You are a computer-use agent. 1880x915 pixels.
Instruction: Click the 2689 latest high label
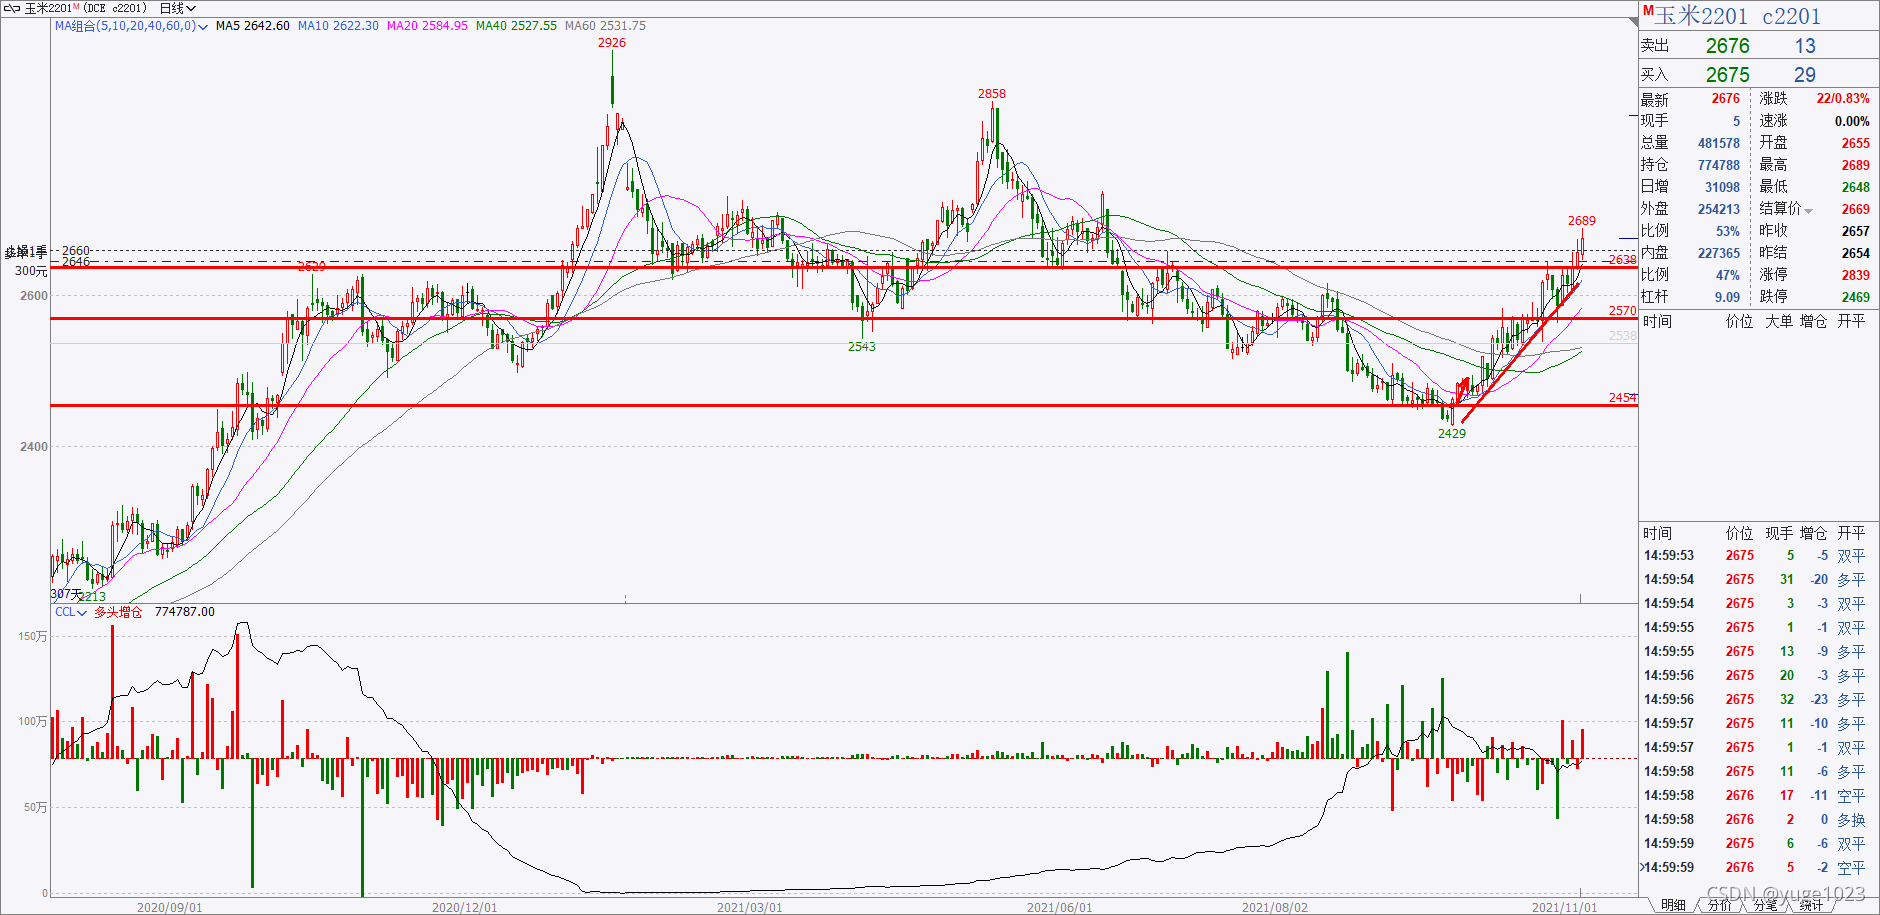1582,221
